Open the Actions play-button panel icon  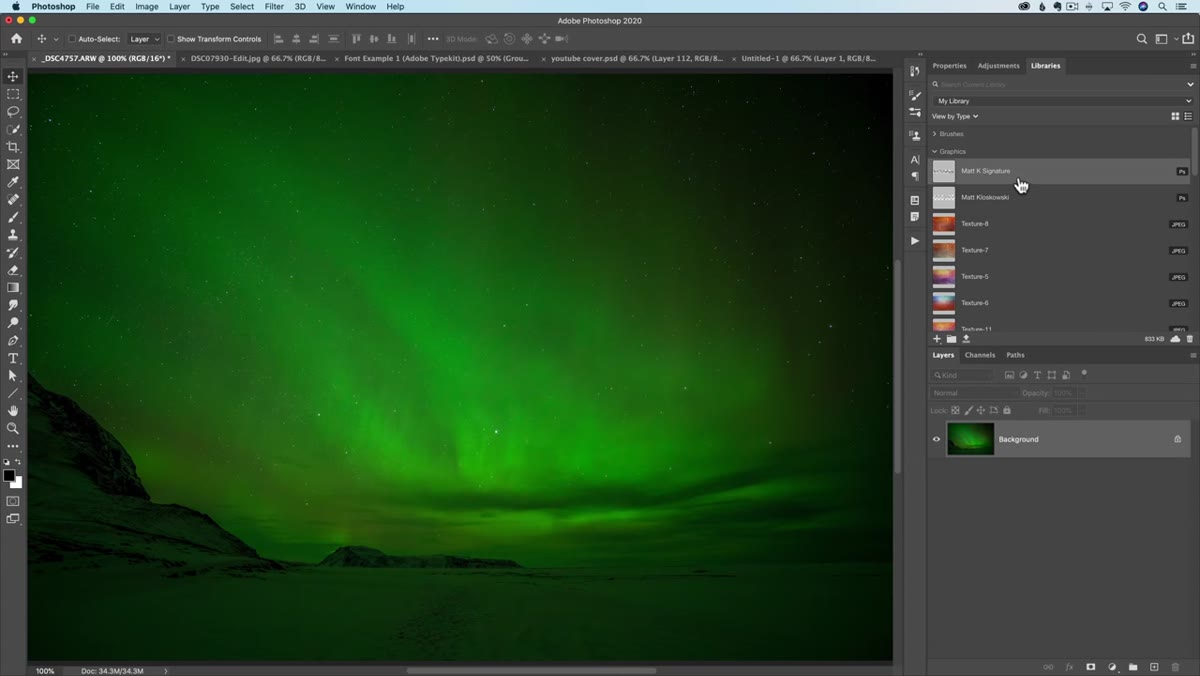[914, 241]
